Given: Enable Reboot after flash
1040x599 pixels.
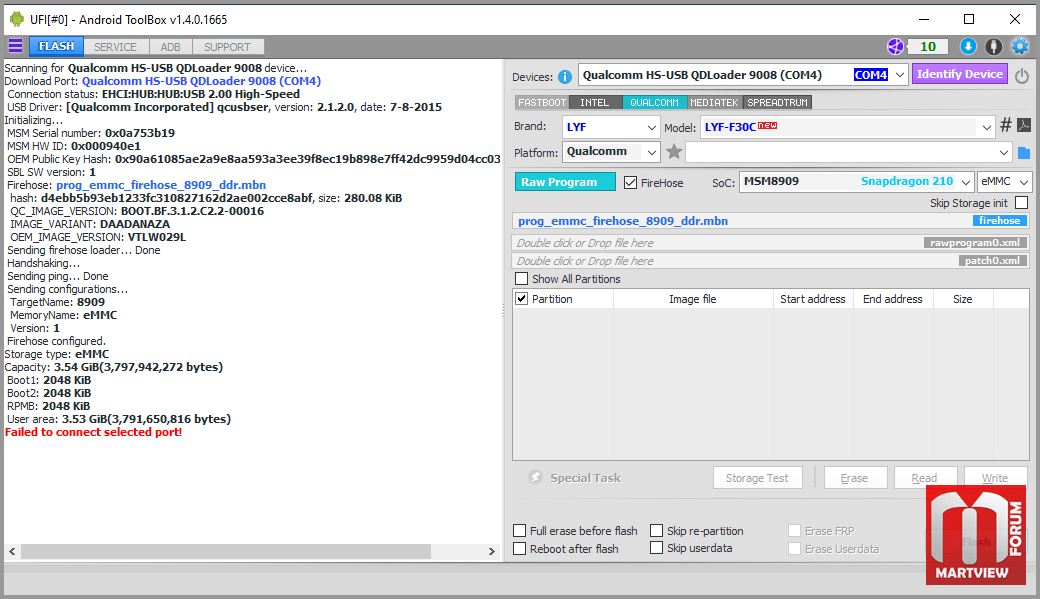Looking at the screenshot, I should [x=520, y=549].
